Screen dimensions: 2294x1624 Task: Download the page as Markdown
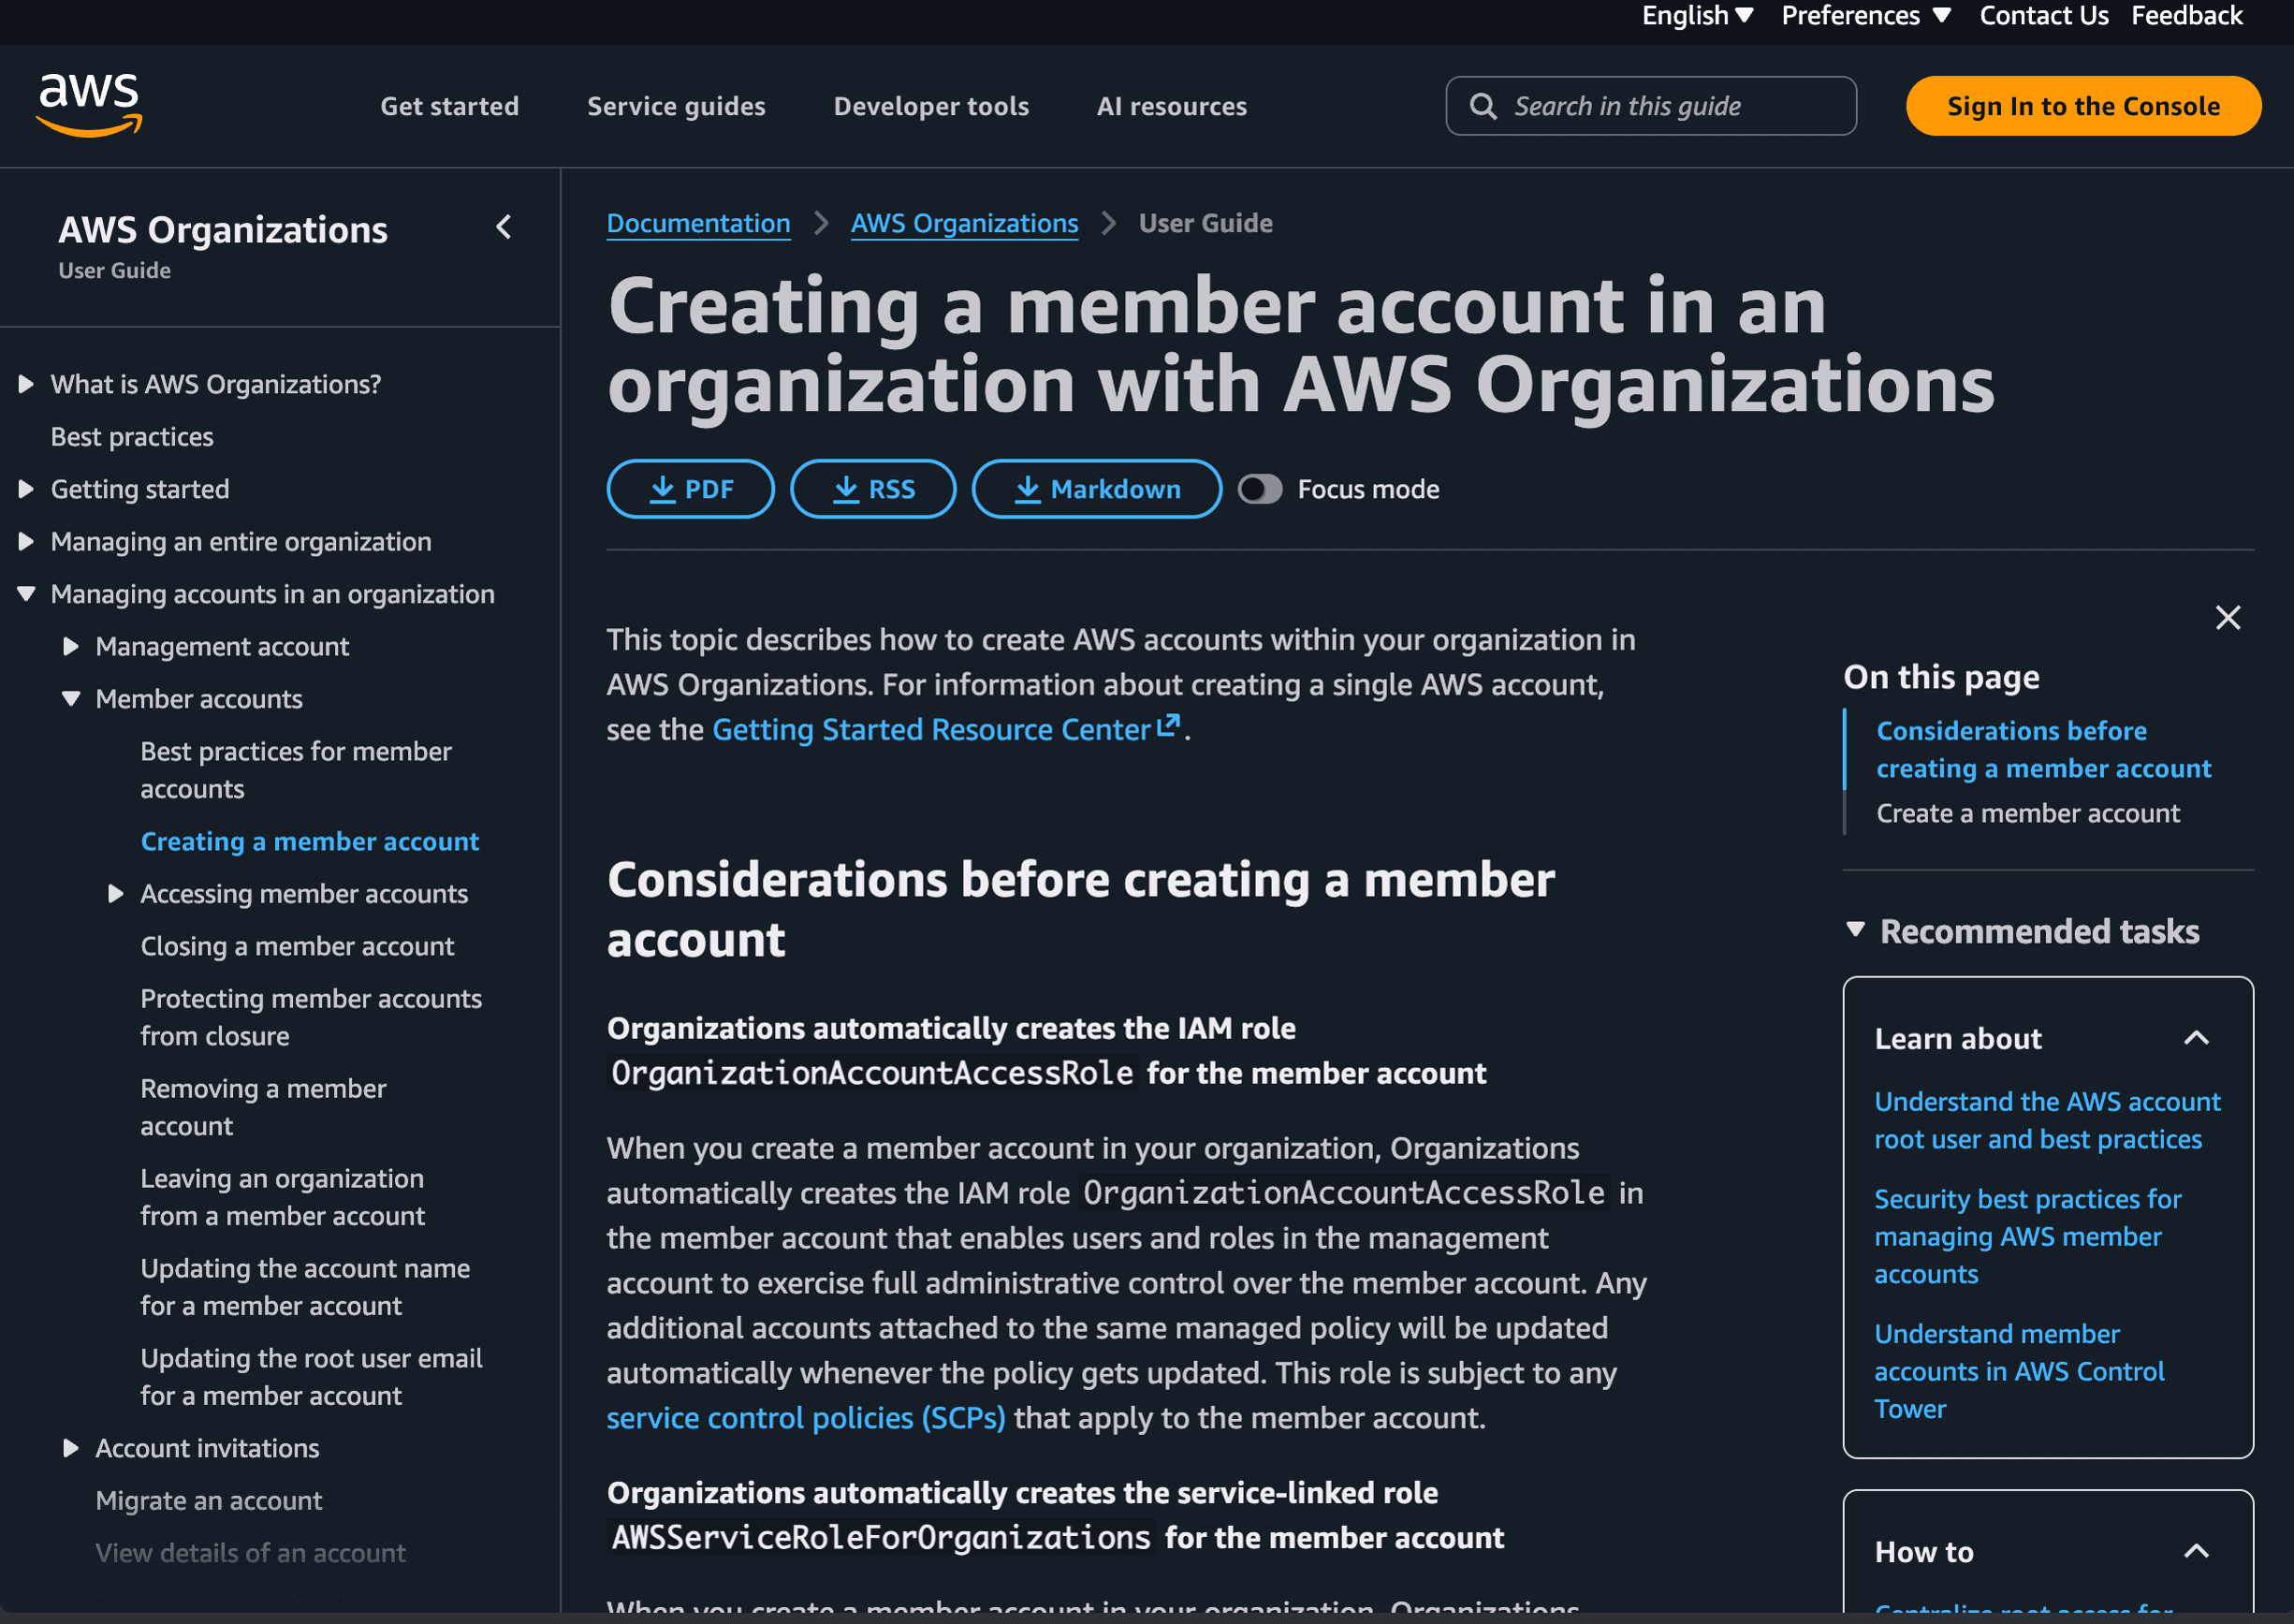(1096, 489)
